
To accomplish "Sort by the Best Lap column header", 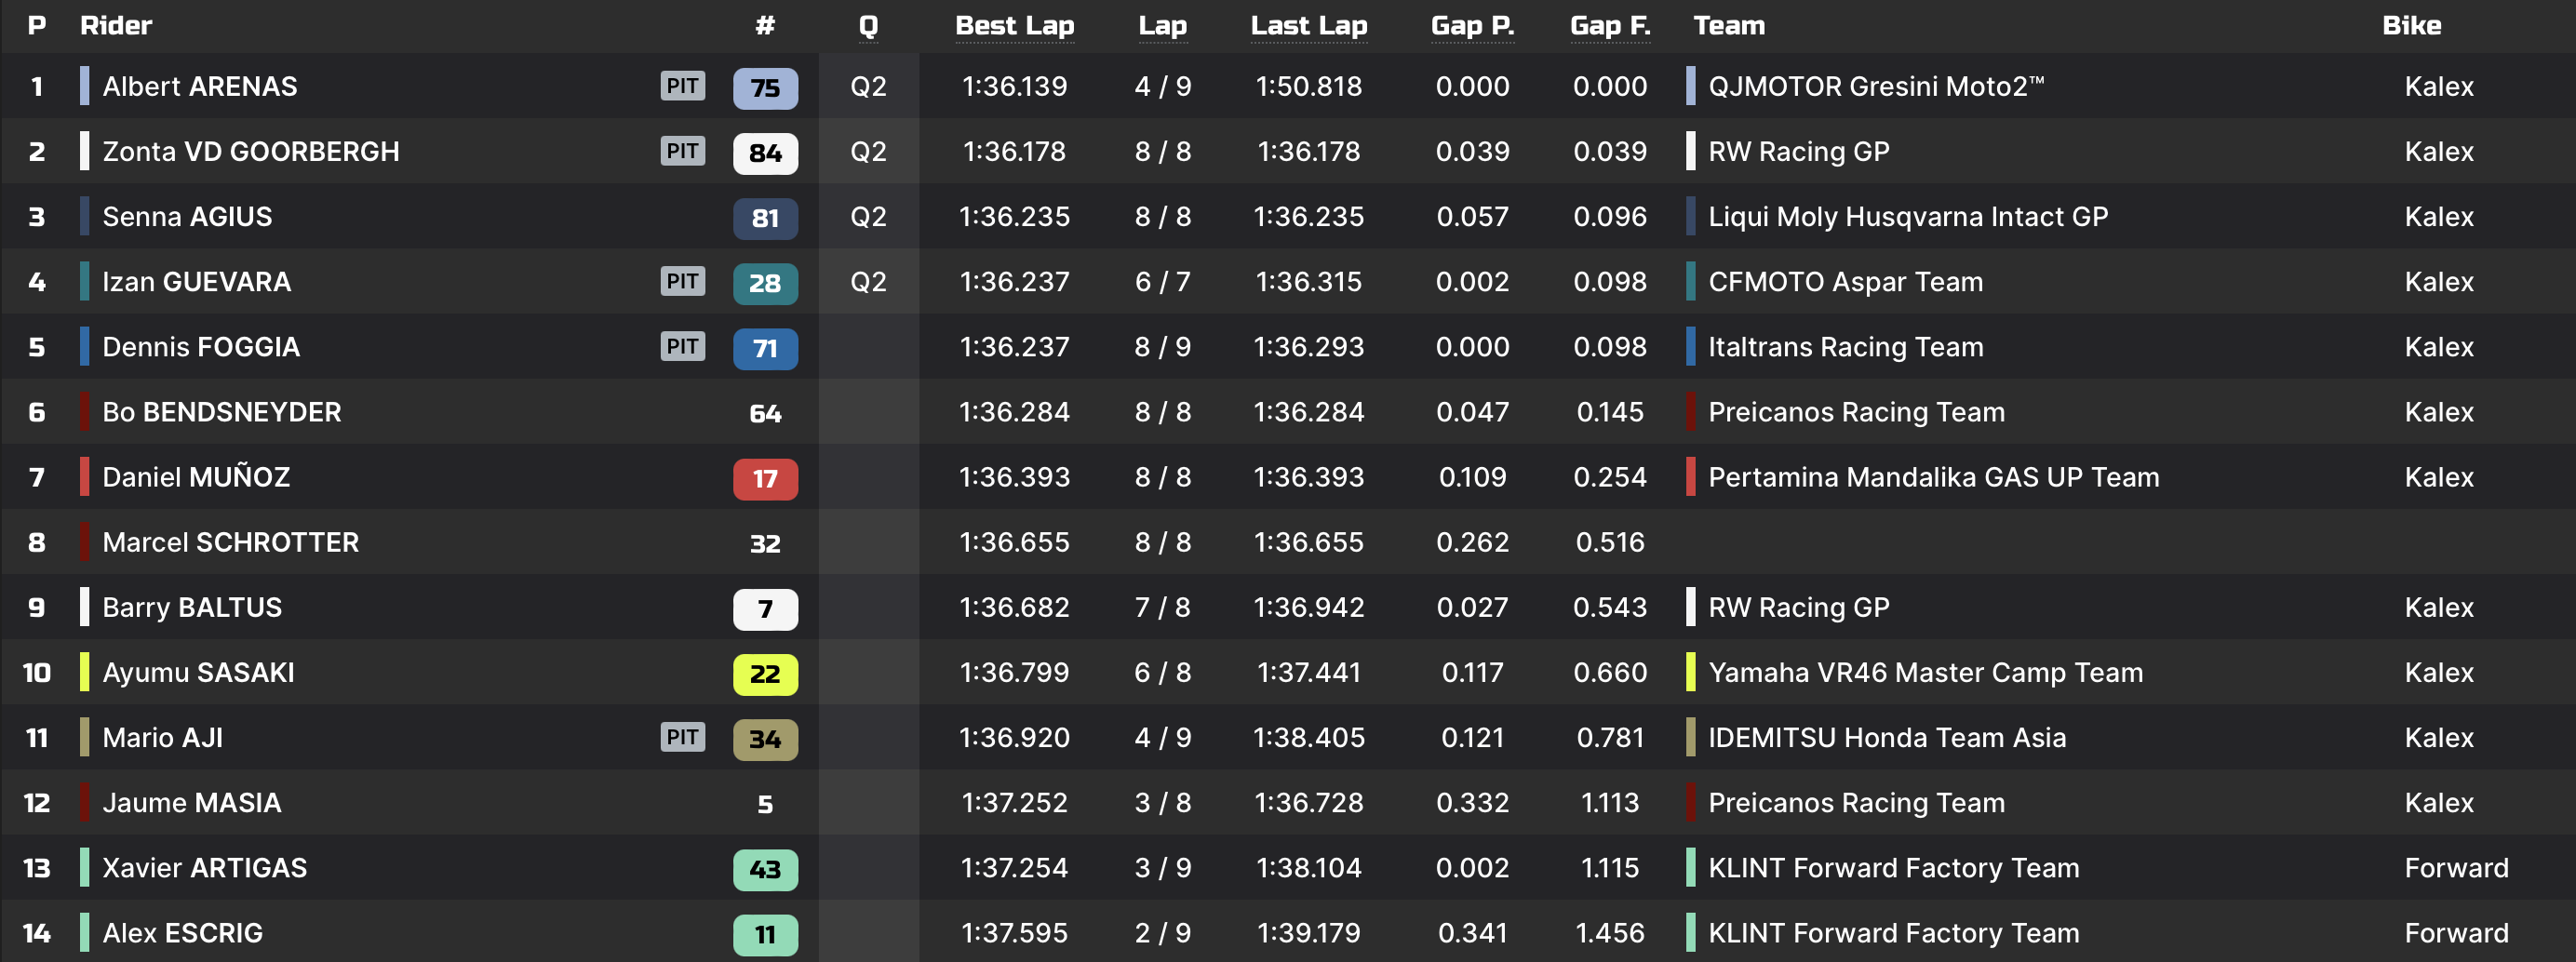I will click(1013, 26).
